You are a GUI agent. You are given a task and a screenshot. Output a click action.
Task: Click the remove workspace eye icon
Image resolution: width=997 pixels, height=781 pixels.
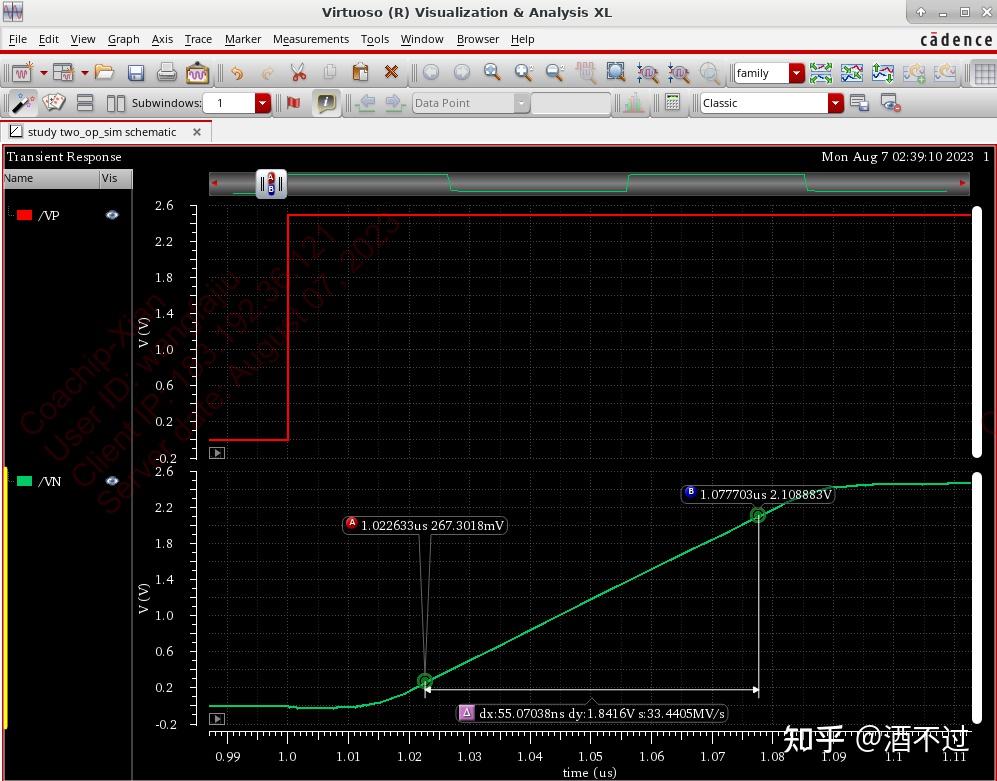890,102
